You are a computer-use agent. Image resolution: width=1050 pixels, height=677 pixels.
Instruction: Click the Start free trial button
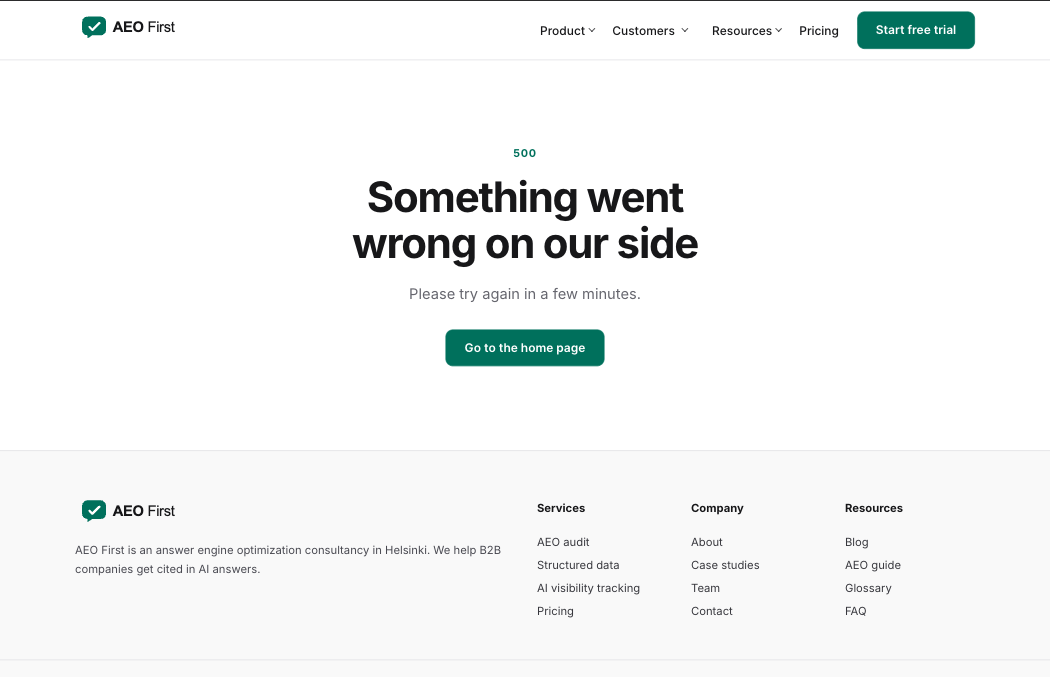(x=916, y=30)
